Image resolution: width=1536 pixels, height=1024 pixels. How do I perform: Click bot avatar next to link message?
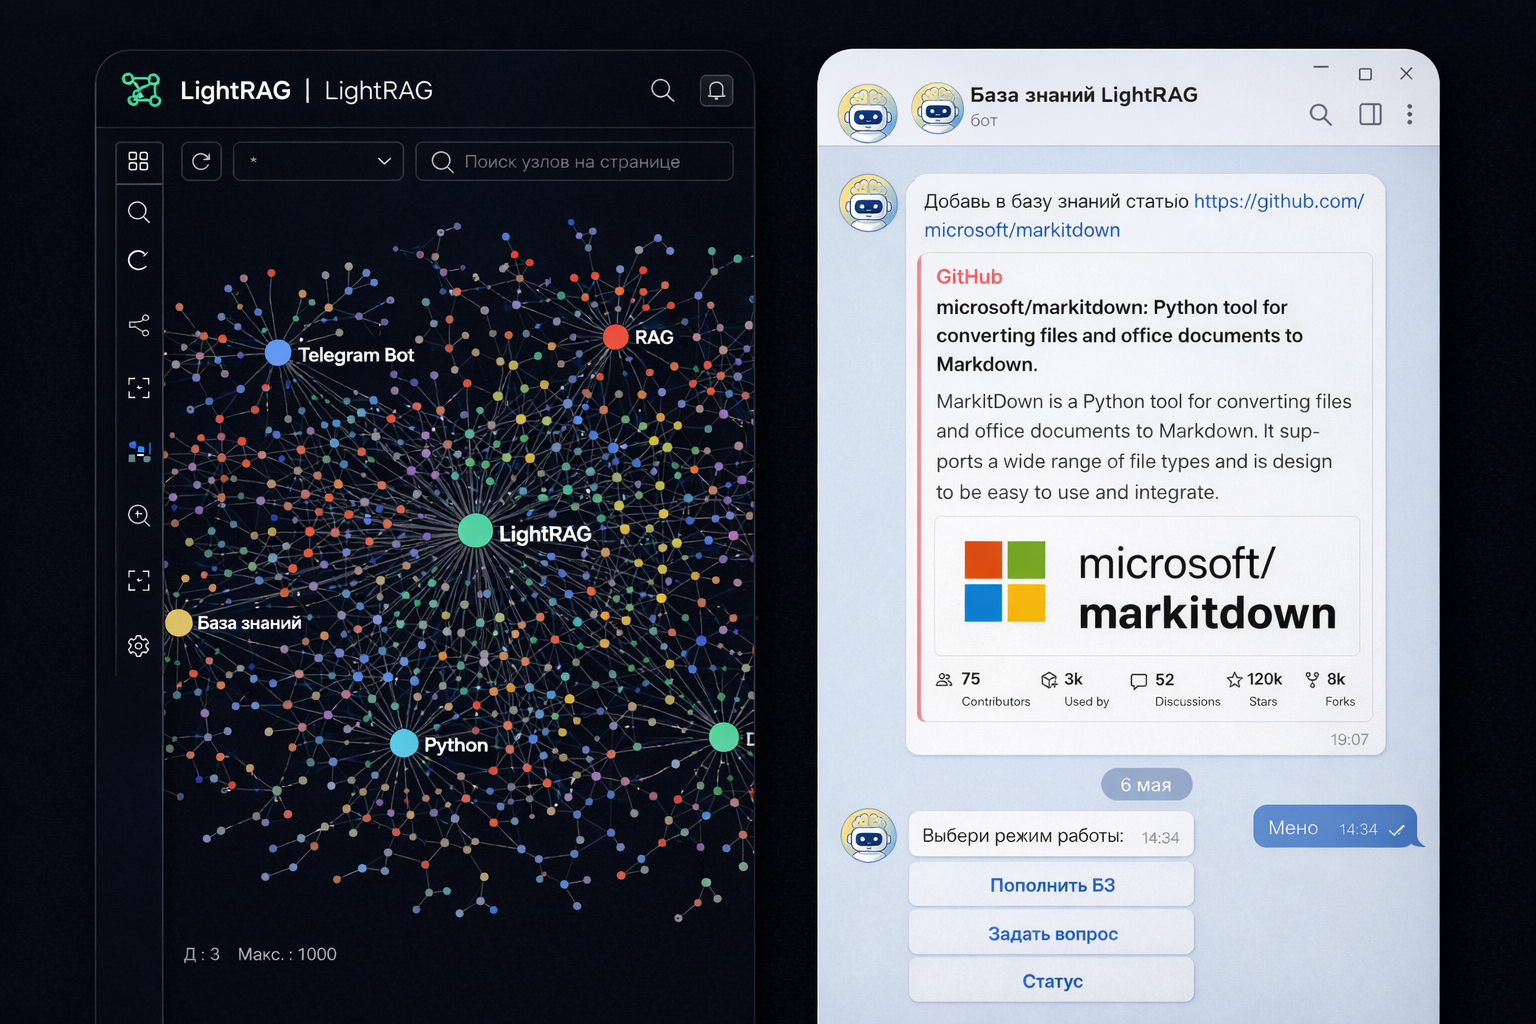[x=868, y=203]
